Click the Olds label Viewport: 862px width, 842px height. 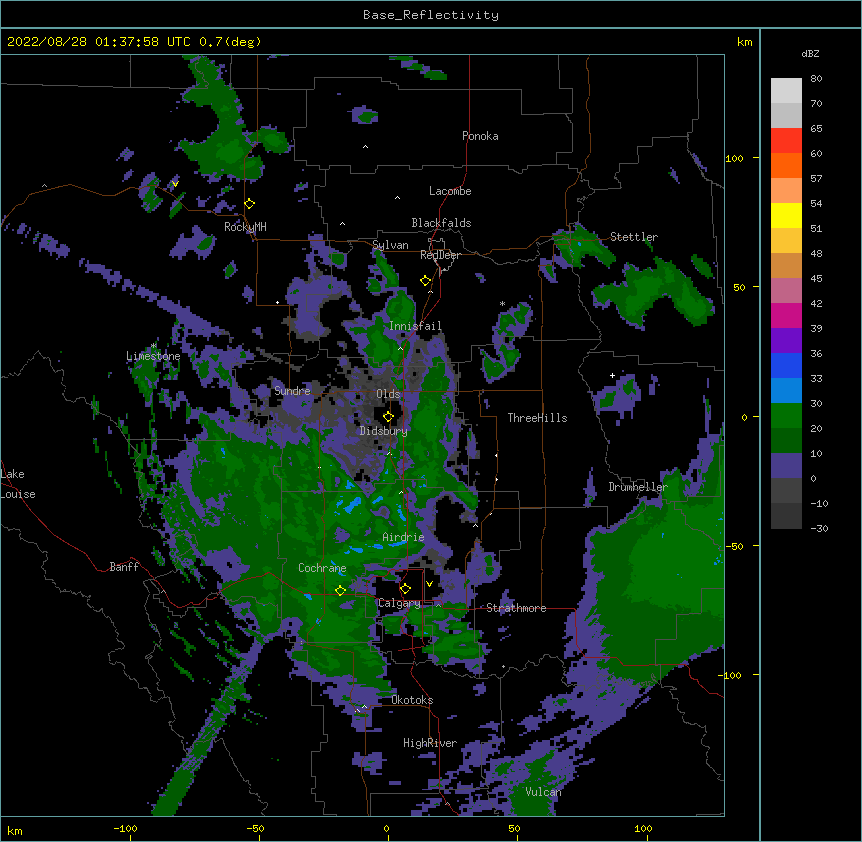pos(388,394)
